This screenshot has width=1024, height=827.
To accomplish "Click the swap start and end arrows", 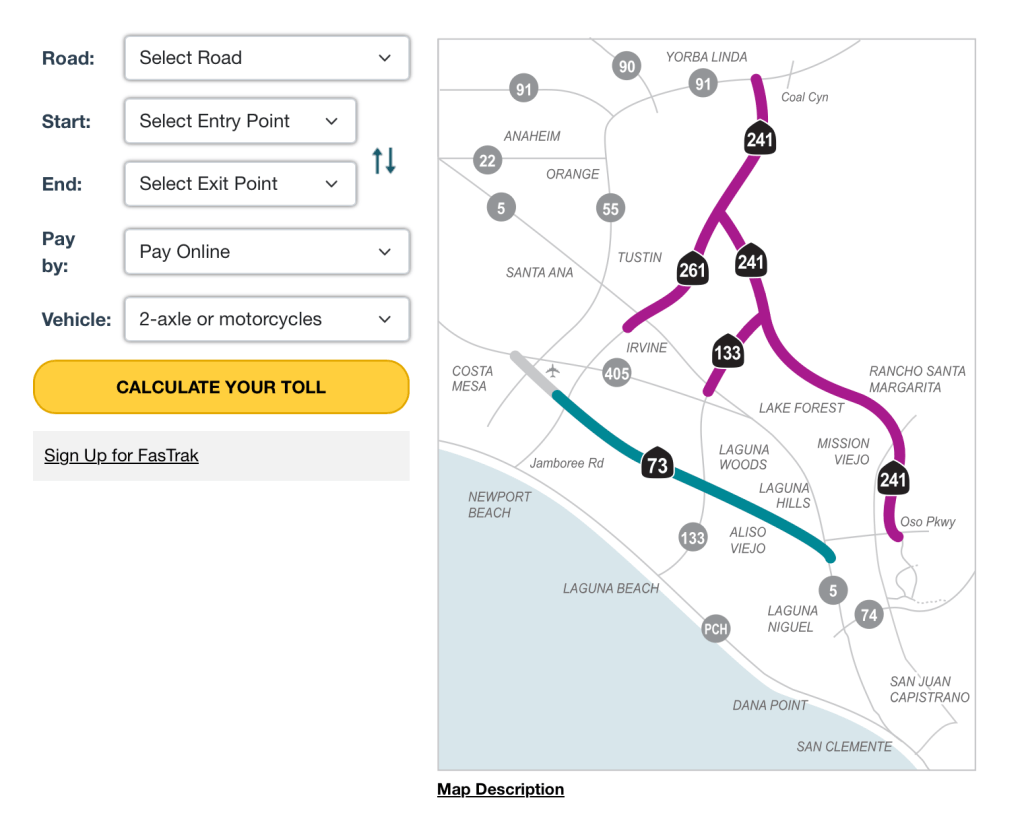I will tap(384, 161).
